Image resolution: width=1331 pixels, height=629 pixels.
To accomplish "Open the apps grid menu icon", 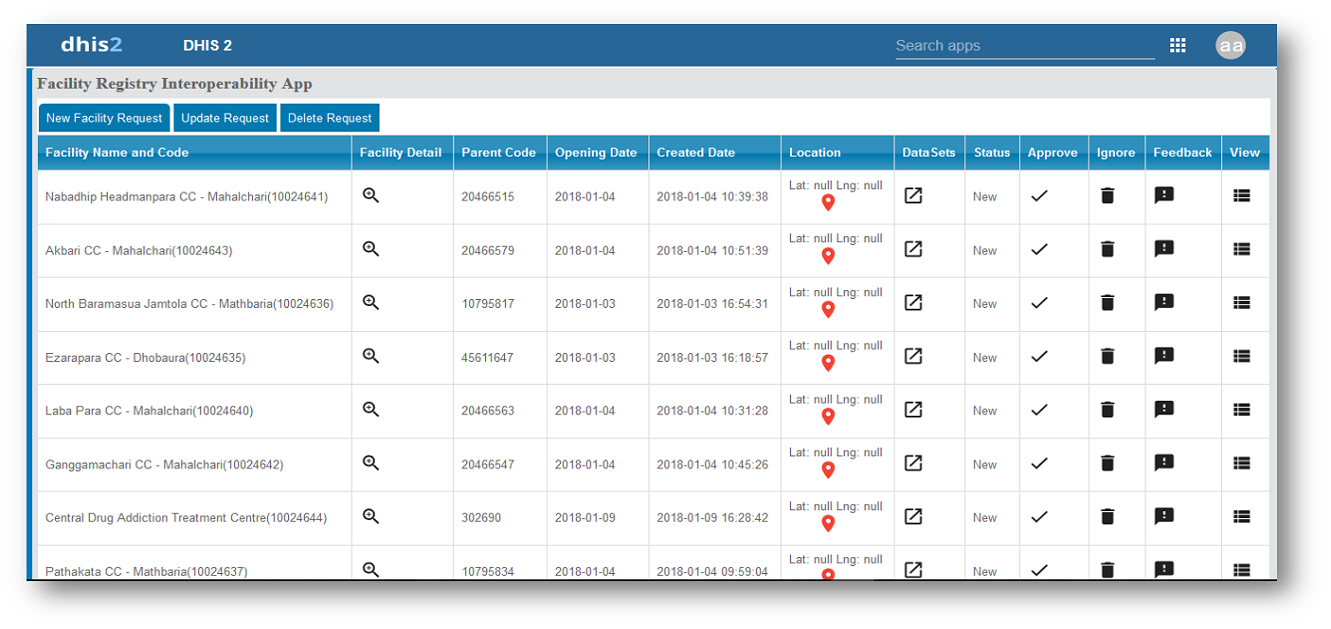I will tap(1178, 45).
